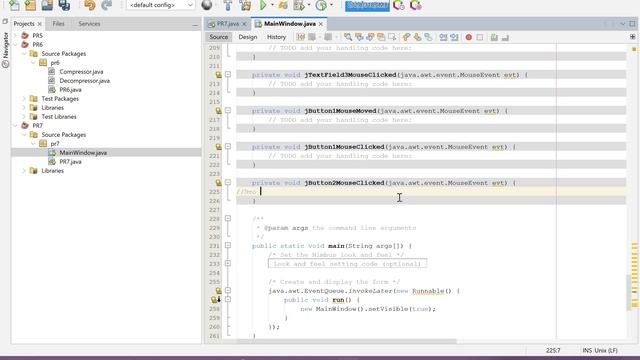The height and width of the screenshot is (360, 640).
Task: Switch to History view
Action: point(276,37)
